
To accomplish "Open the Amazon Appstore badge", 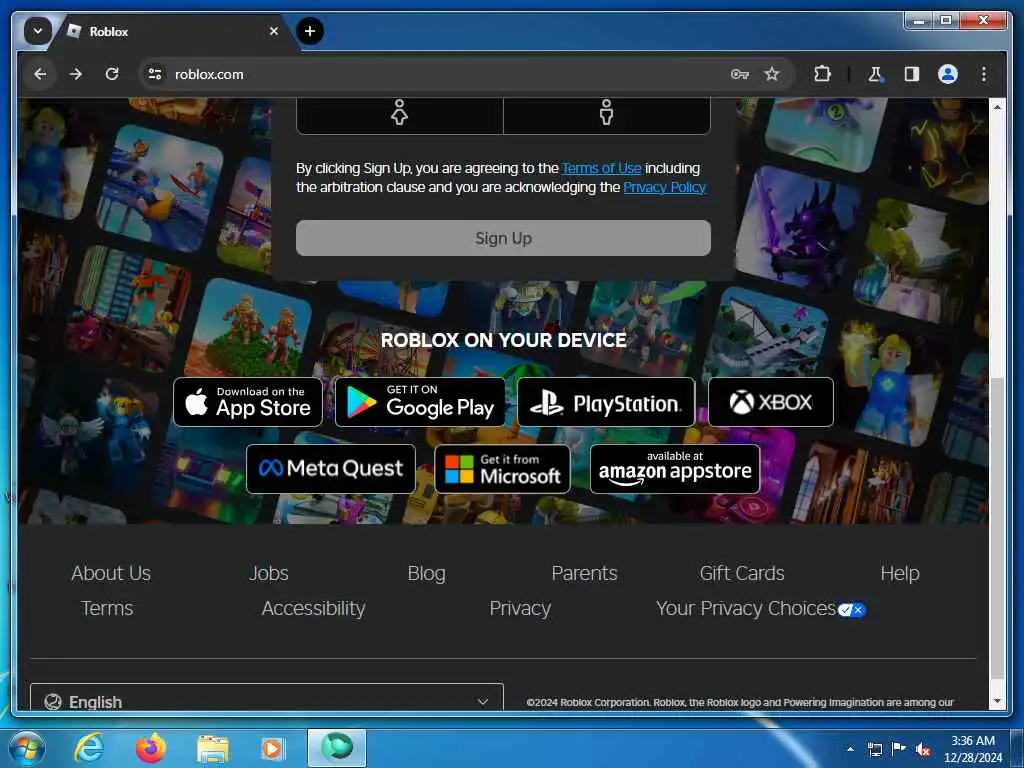I will pos(675,469).
